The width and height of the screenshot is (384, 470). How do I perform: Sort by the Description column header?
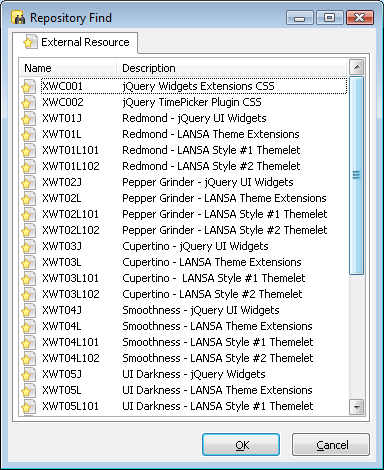click(x=232, y=68)
